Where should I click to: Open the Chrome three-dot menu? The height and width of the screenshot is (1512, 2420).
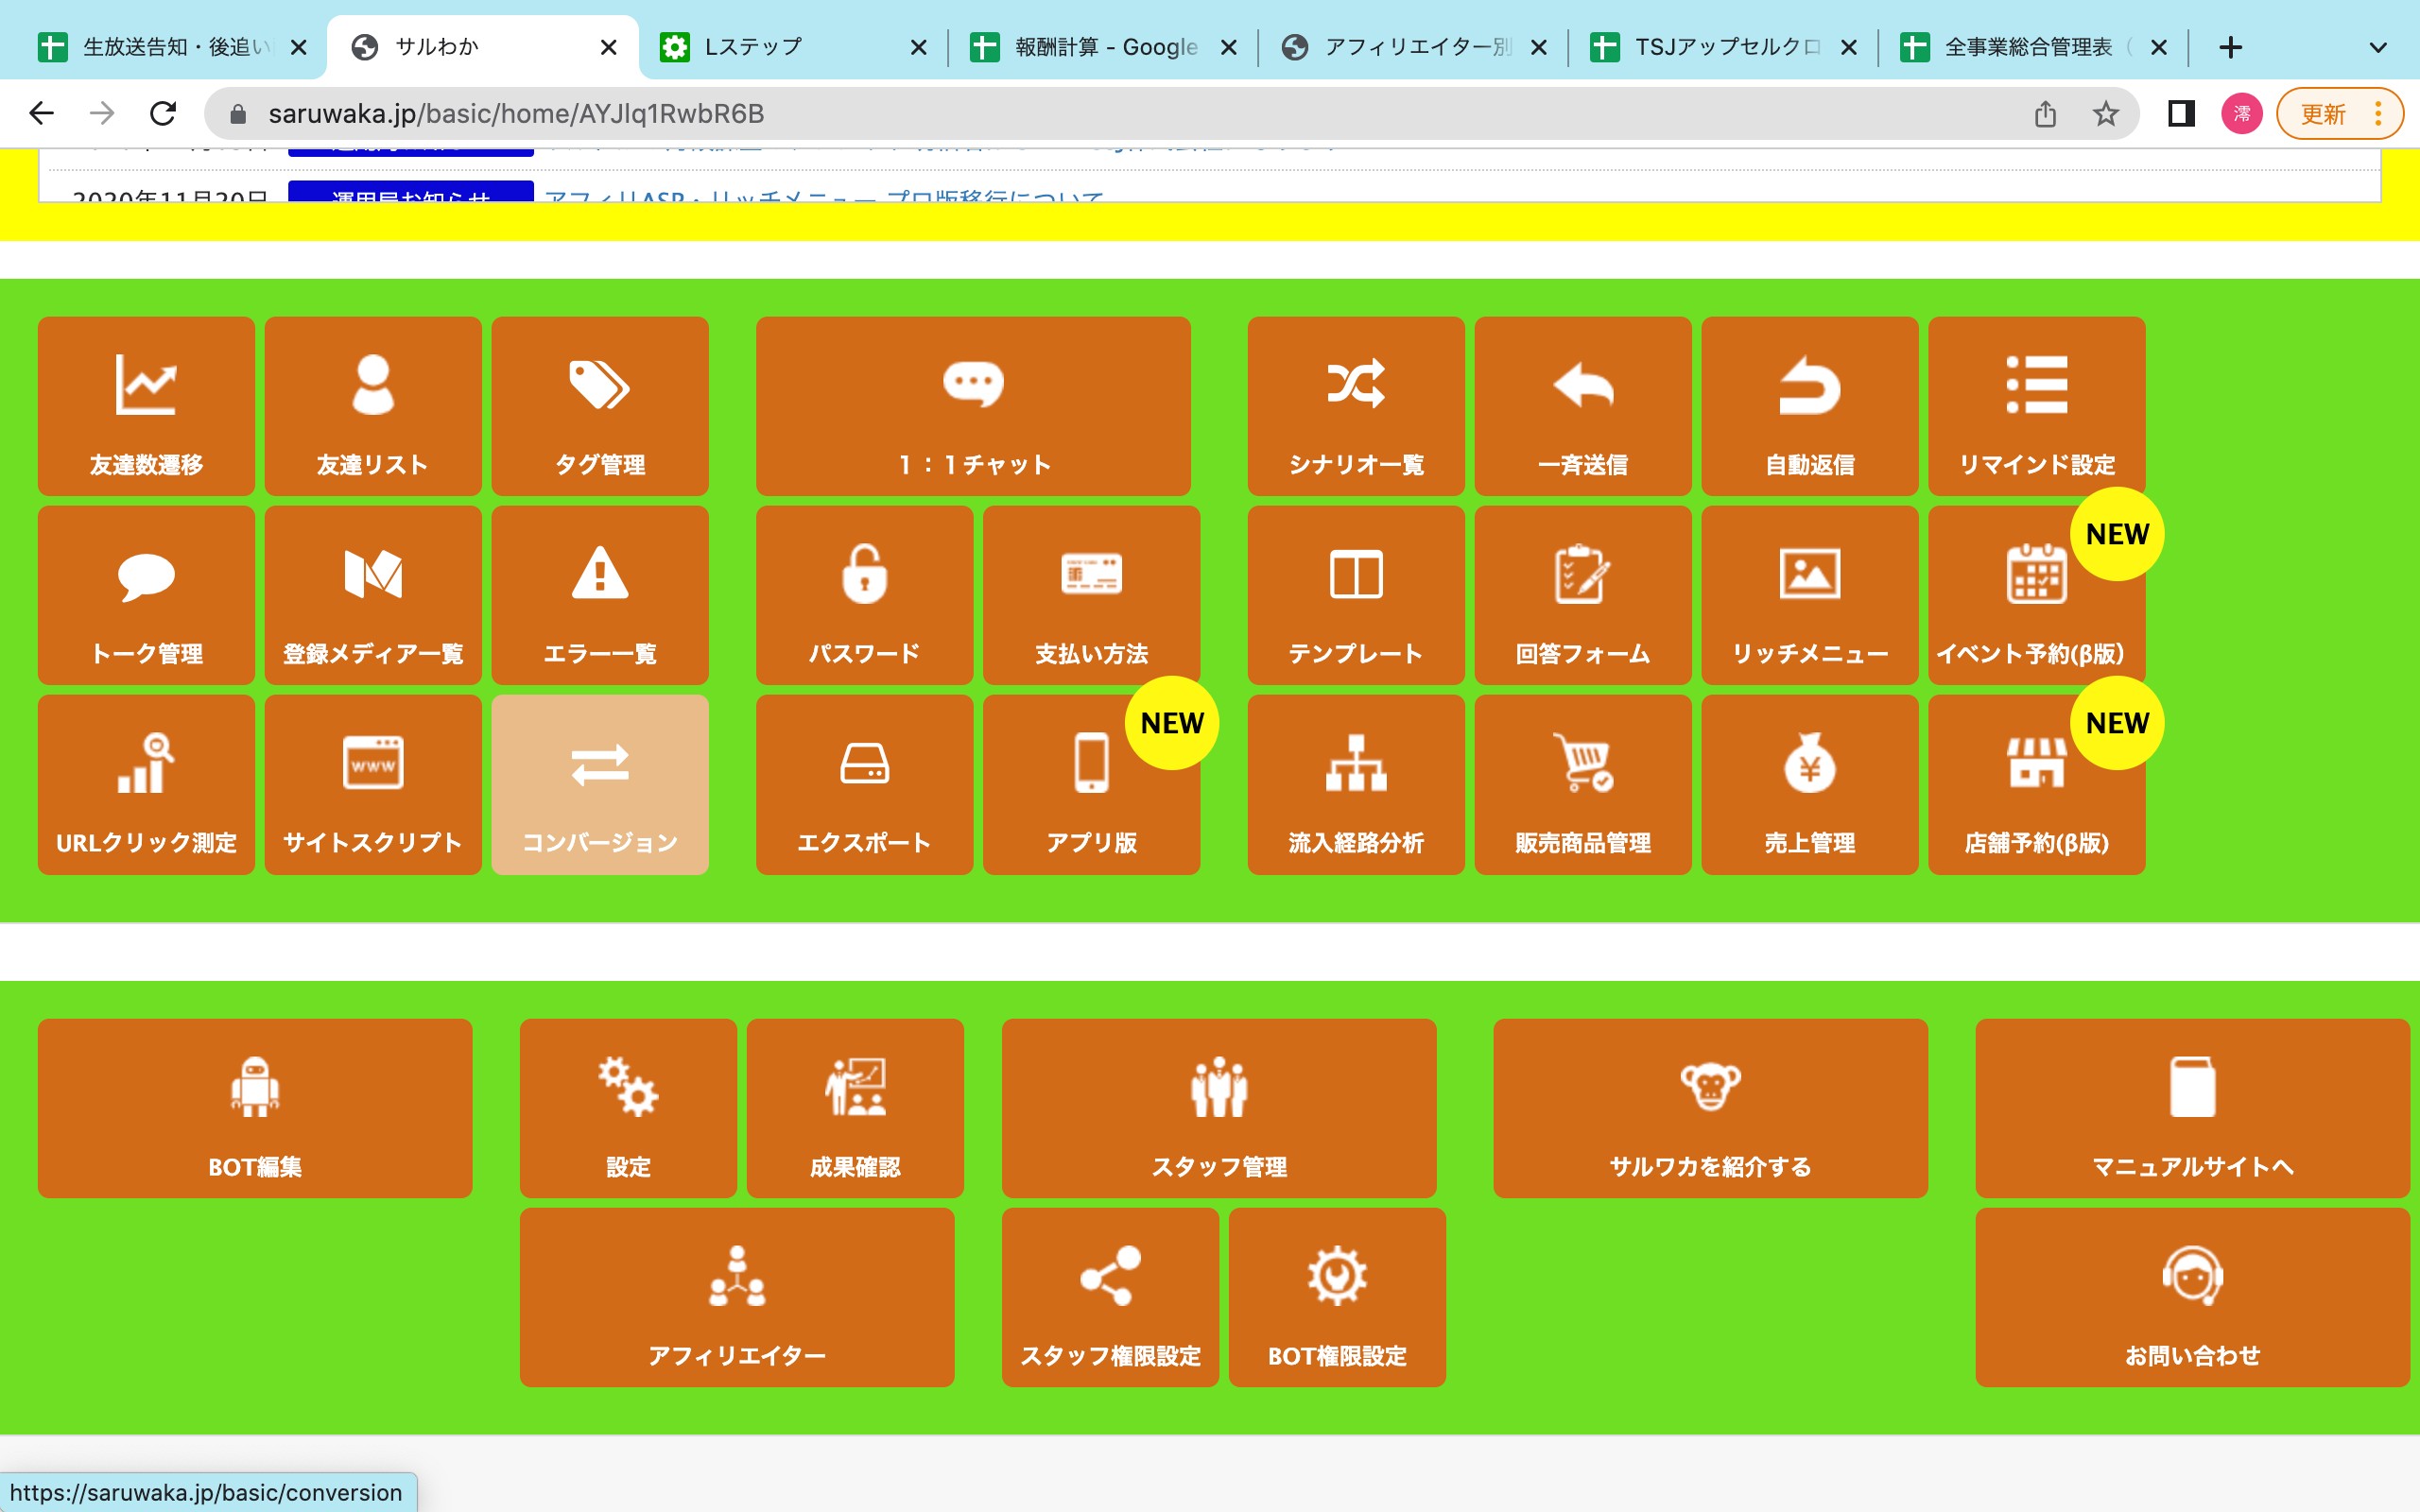[x=2378, y=114]
